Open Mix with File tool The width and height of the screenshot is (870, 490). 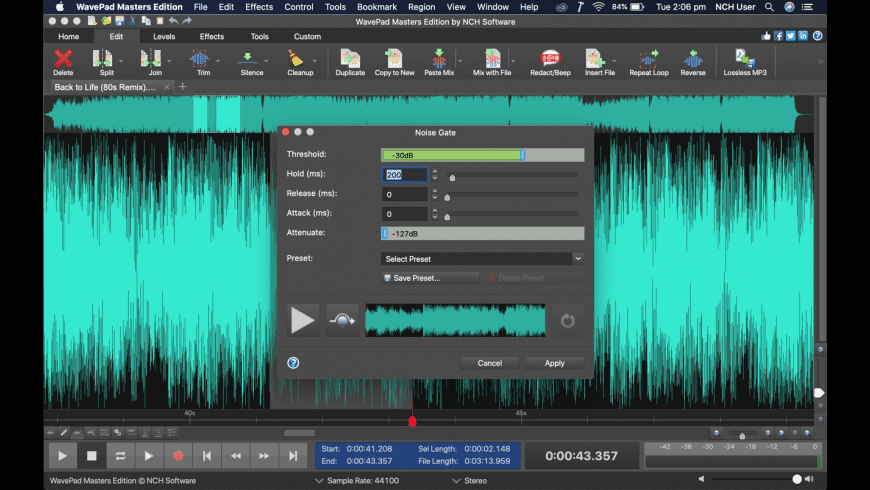click(x=492, y=62)
